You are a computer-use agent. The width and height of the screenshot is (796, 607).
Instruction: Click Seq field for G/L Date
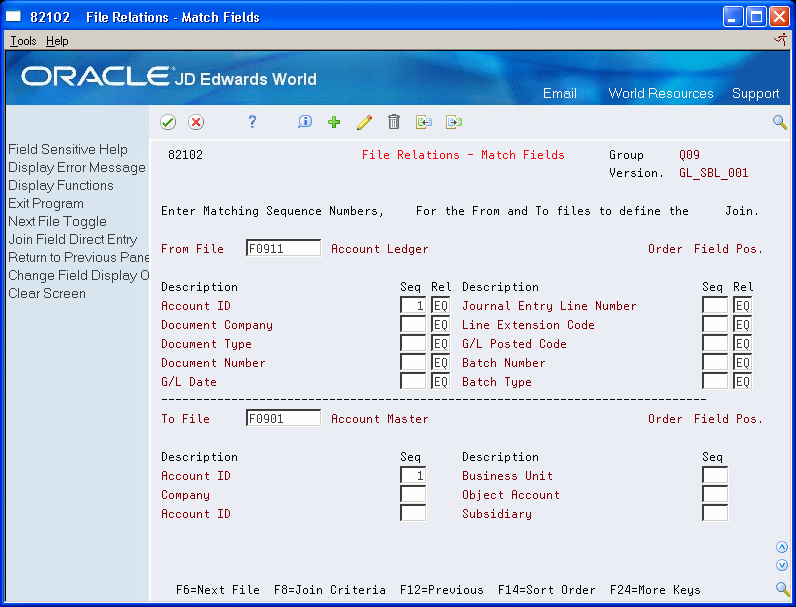coord(413,381)
